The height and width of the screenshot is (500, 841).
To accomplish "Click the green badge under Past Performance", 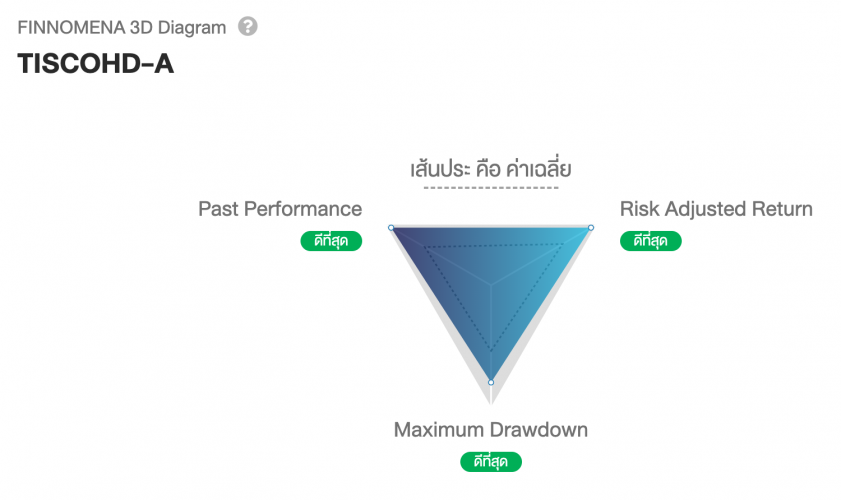I will [331, 241].
